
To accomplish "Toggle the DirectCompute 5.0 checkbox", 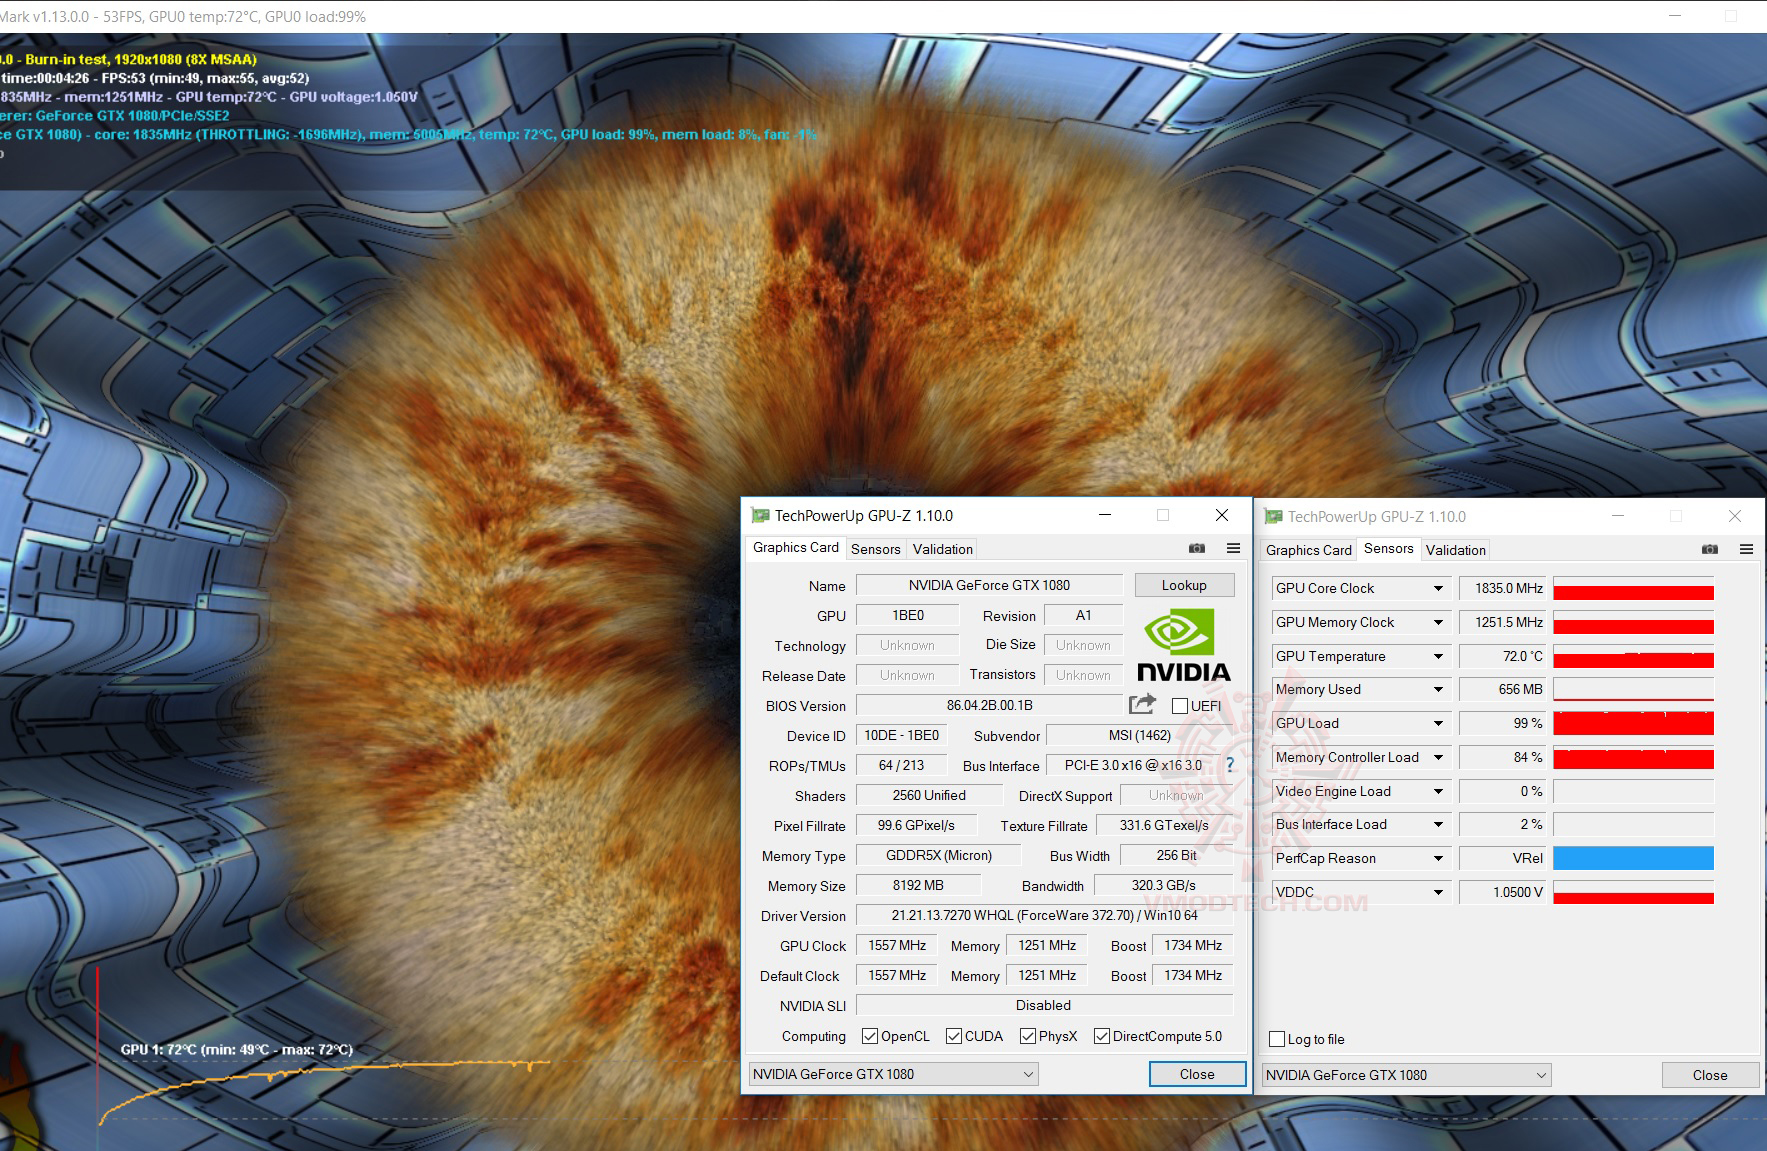I will click(1102, 1036).
